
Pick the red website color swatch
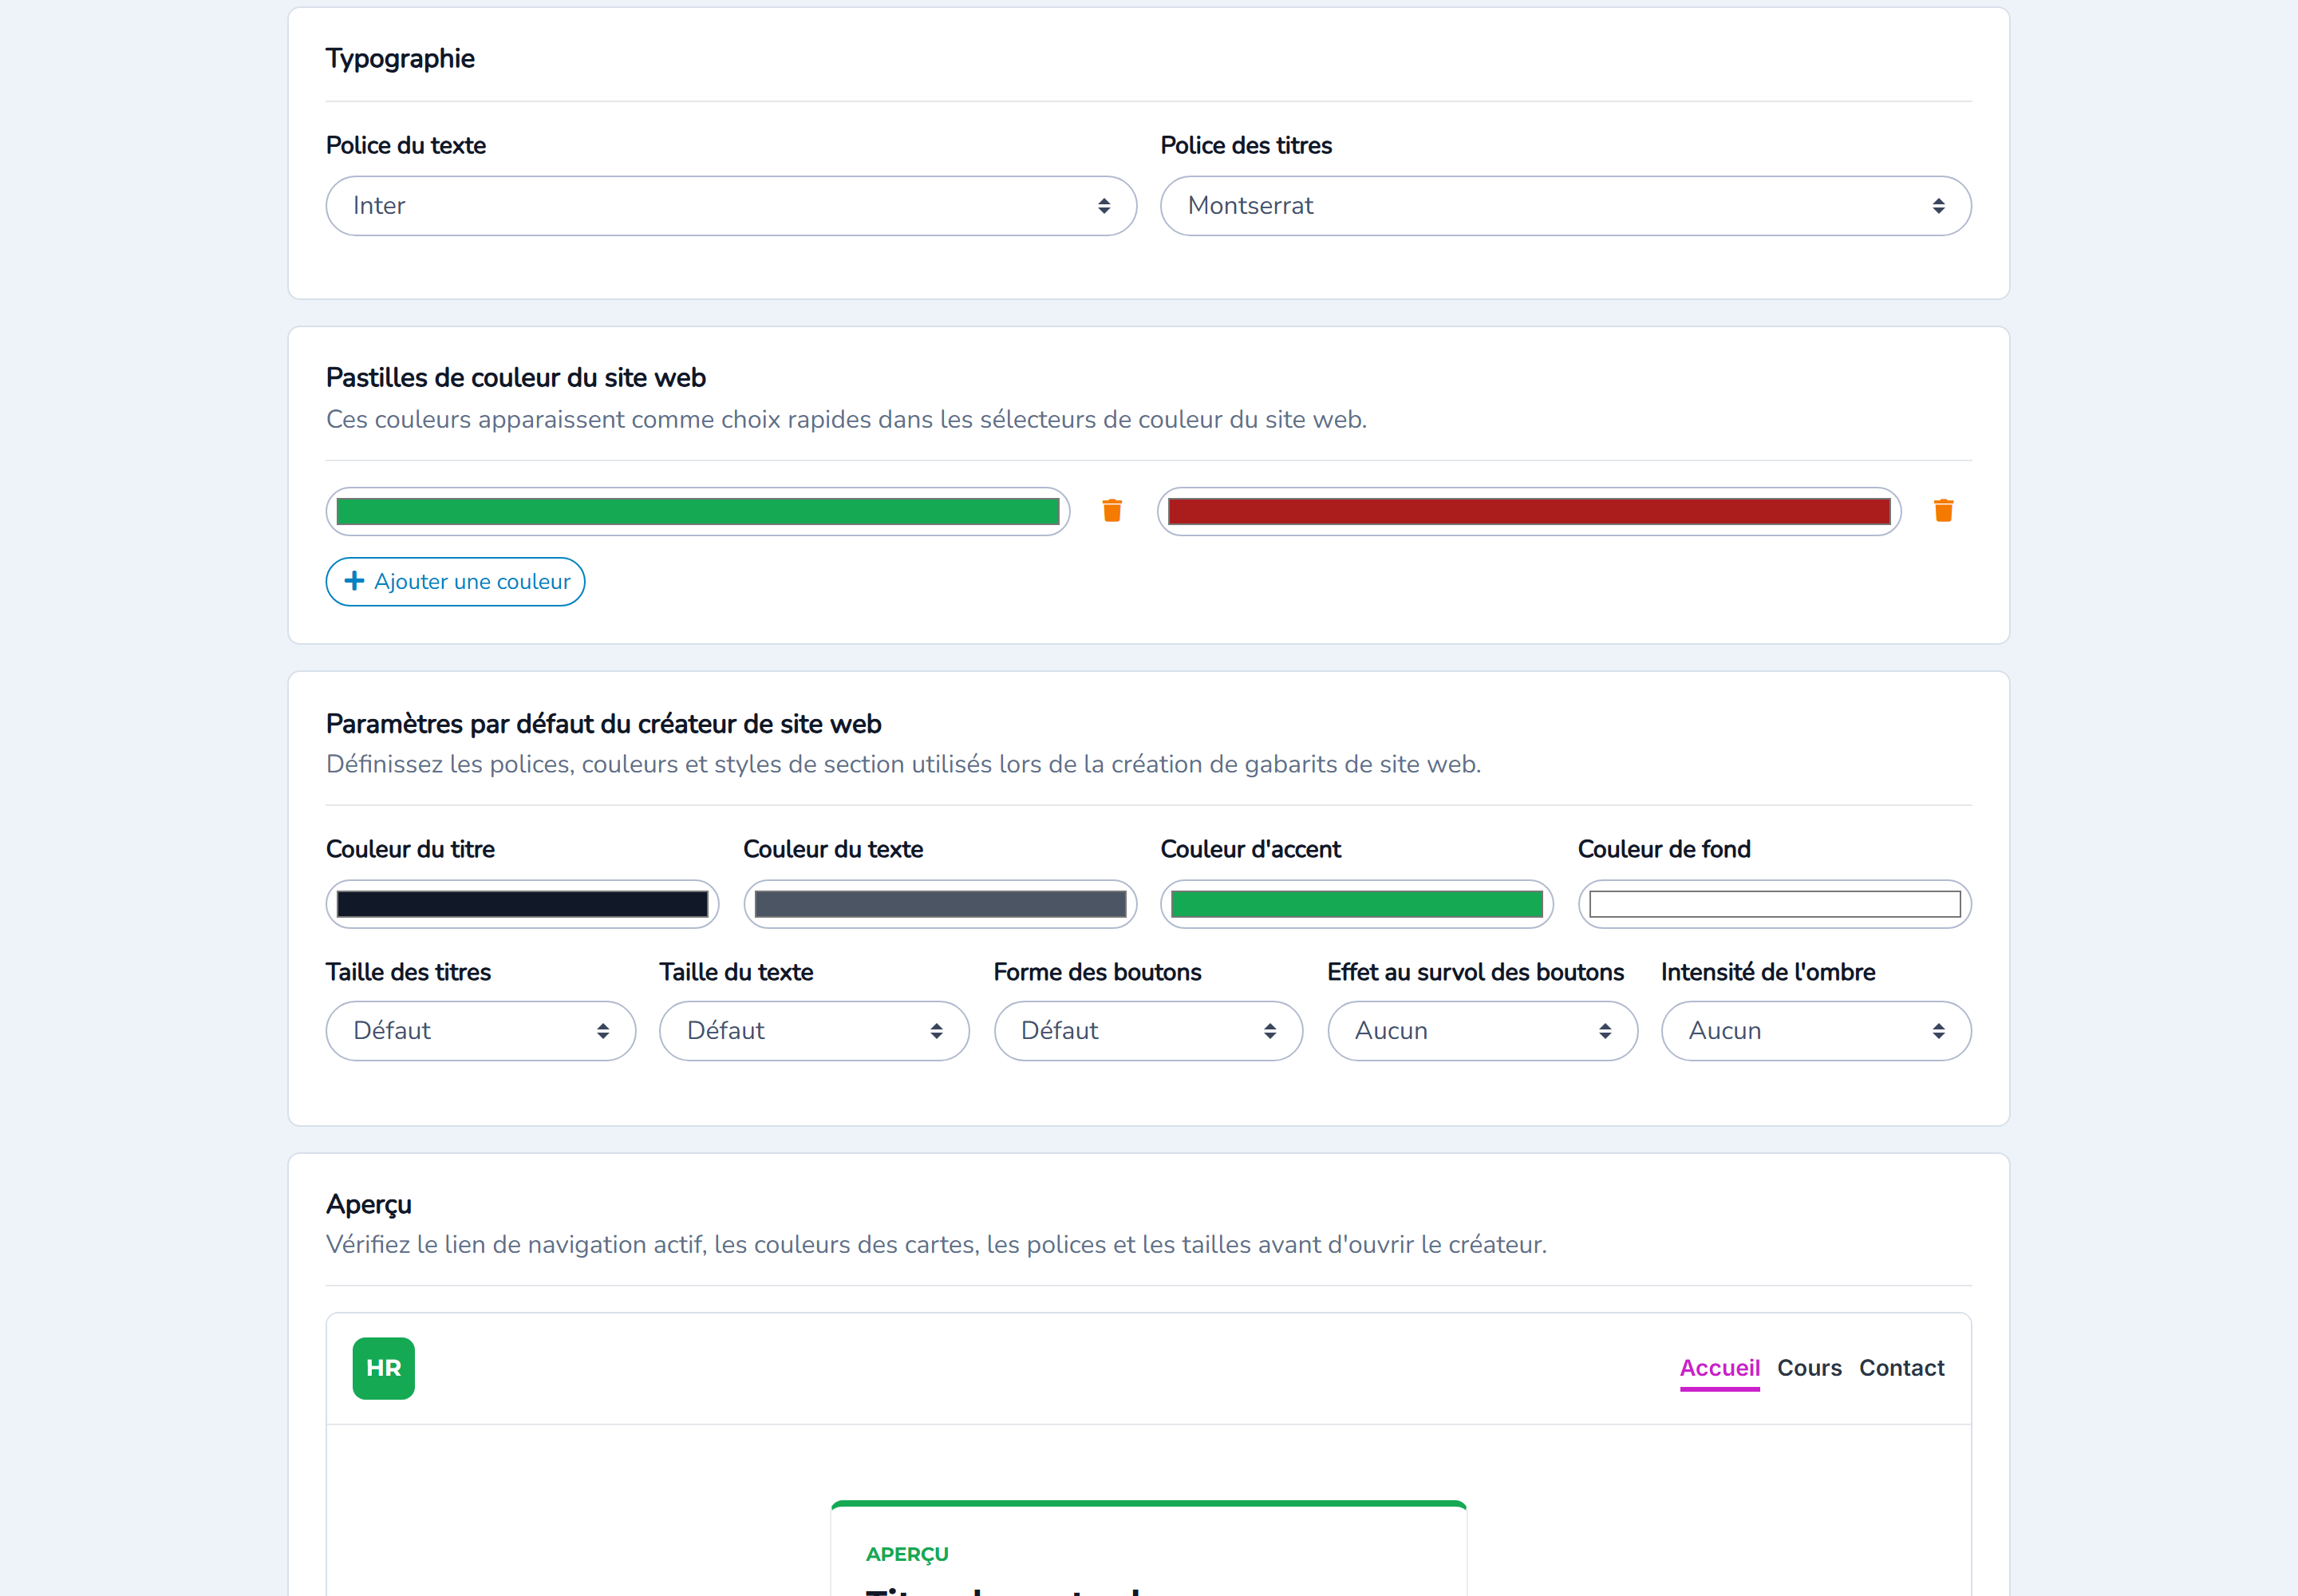1529,512
